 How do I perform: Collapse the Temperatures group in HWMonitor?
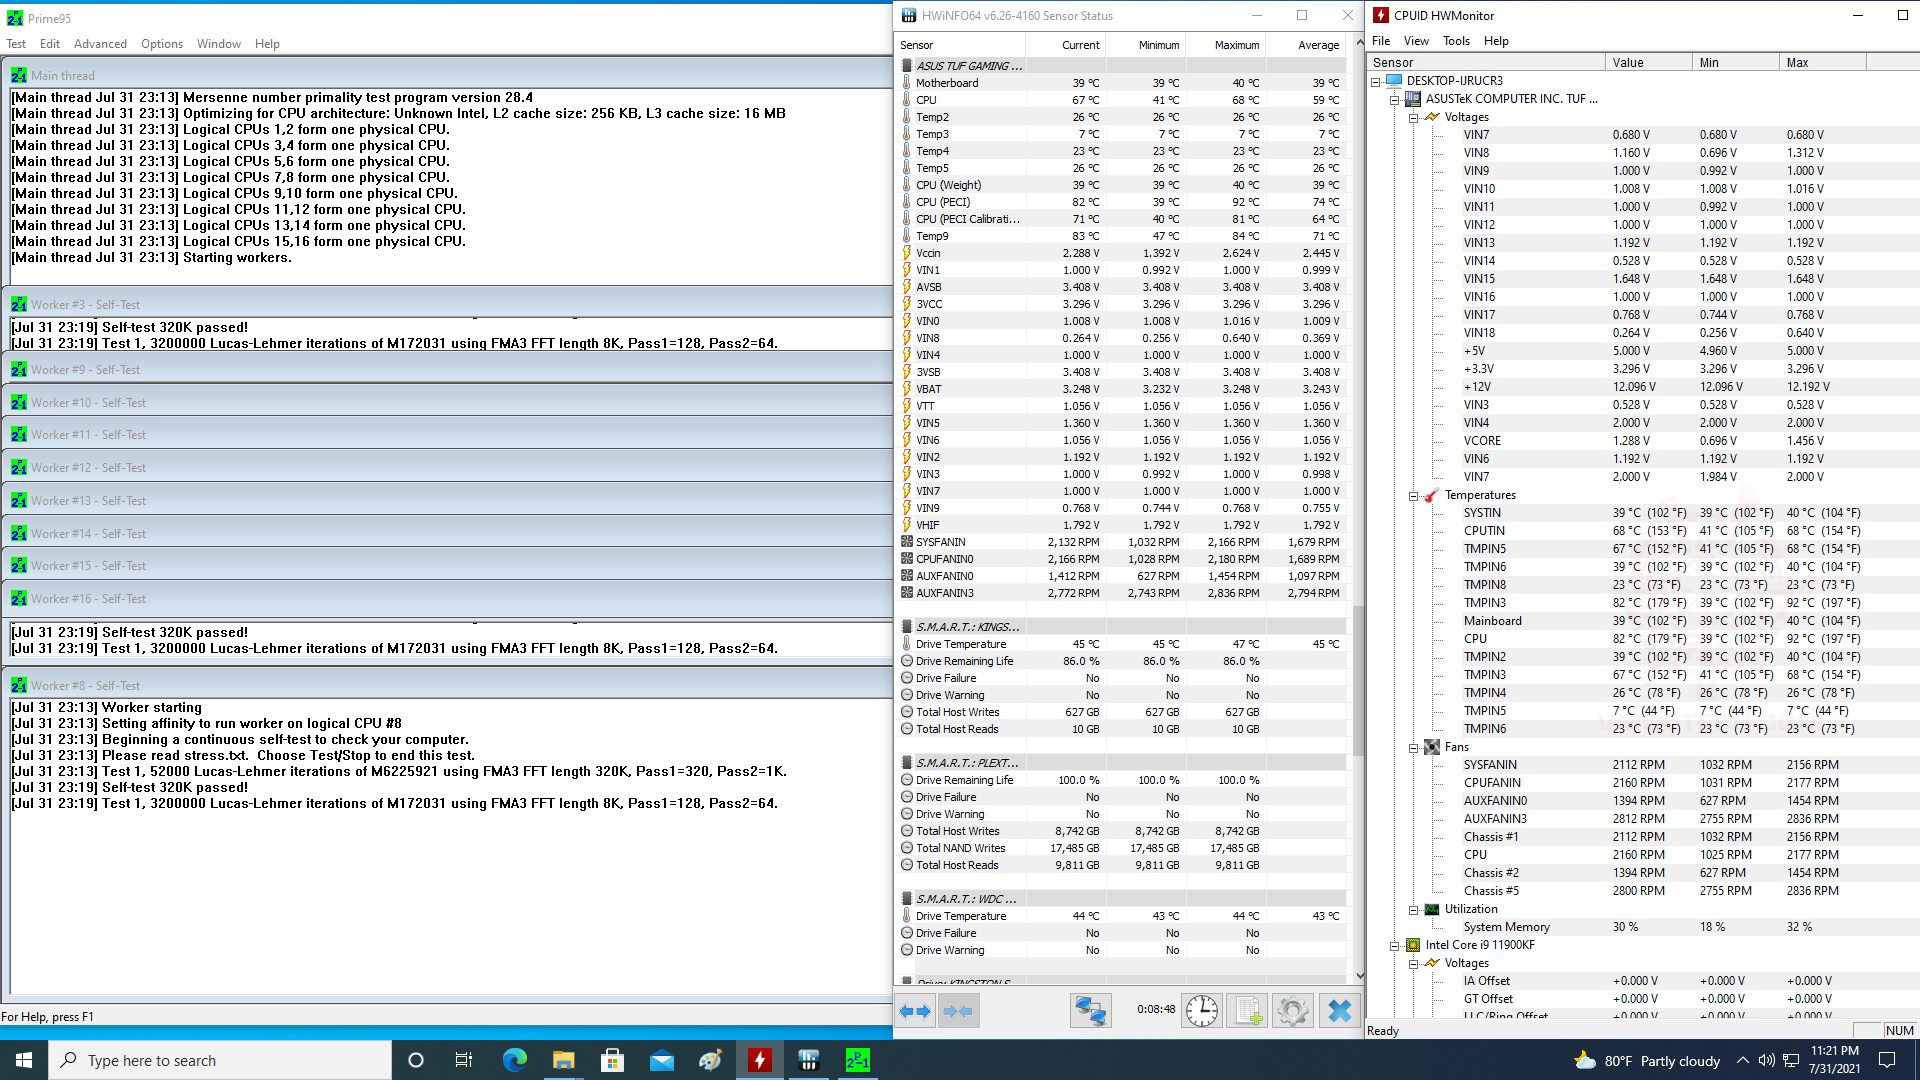pyautogui.click(x=1414, y=496)
